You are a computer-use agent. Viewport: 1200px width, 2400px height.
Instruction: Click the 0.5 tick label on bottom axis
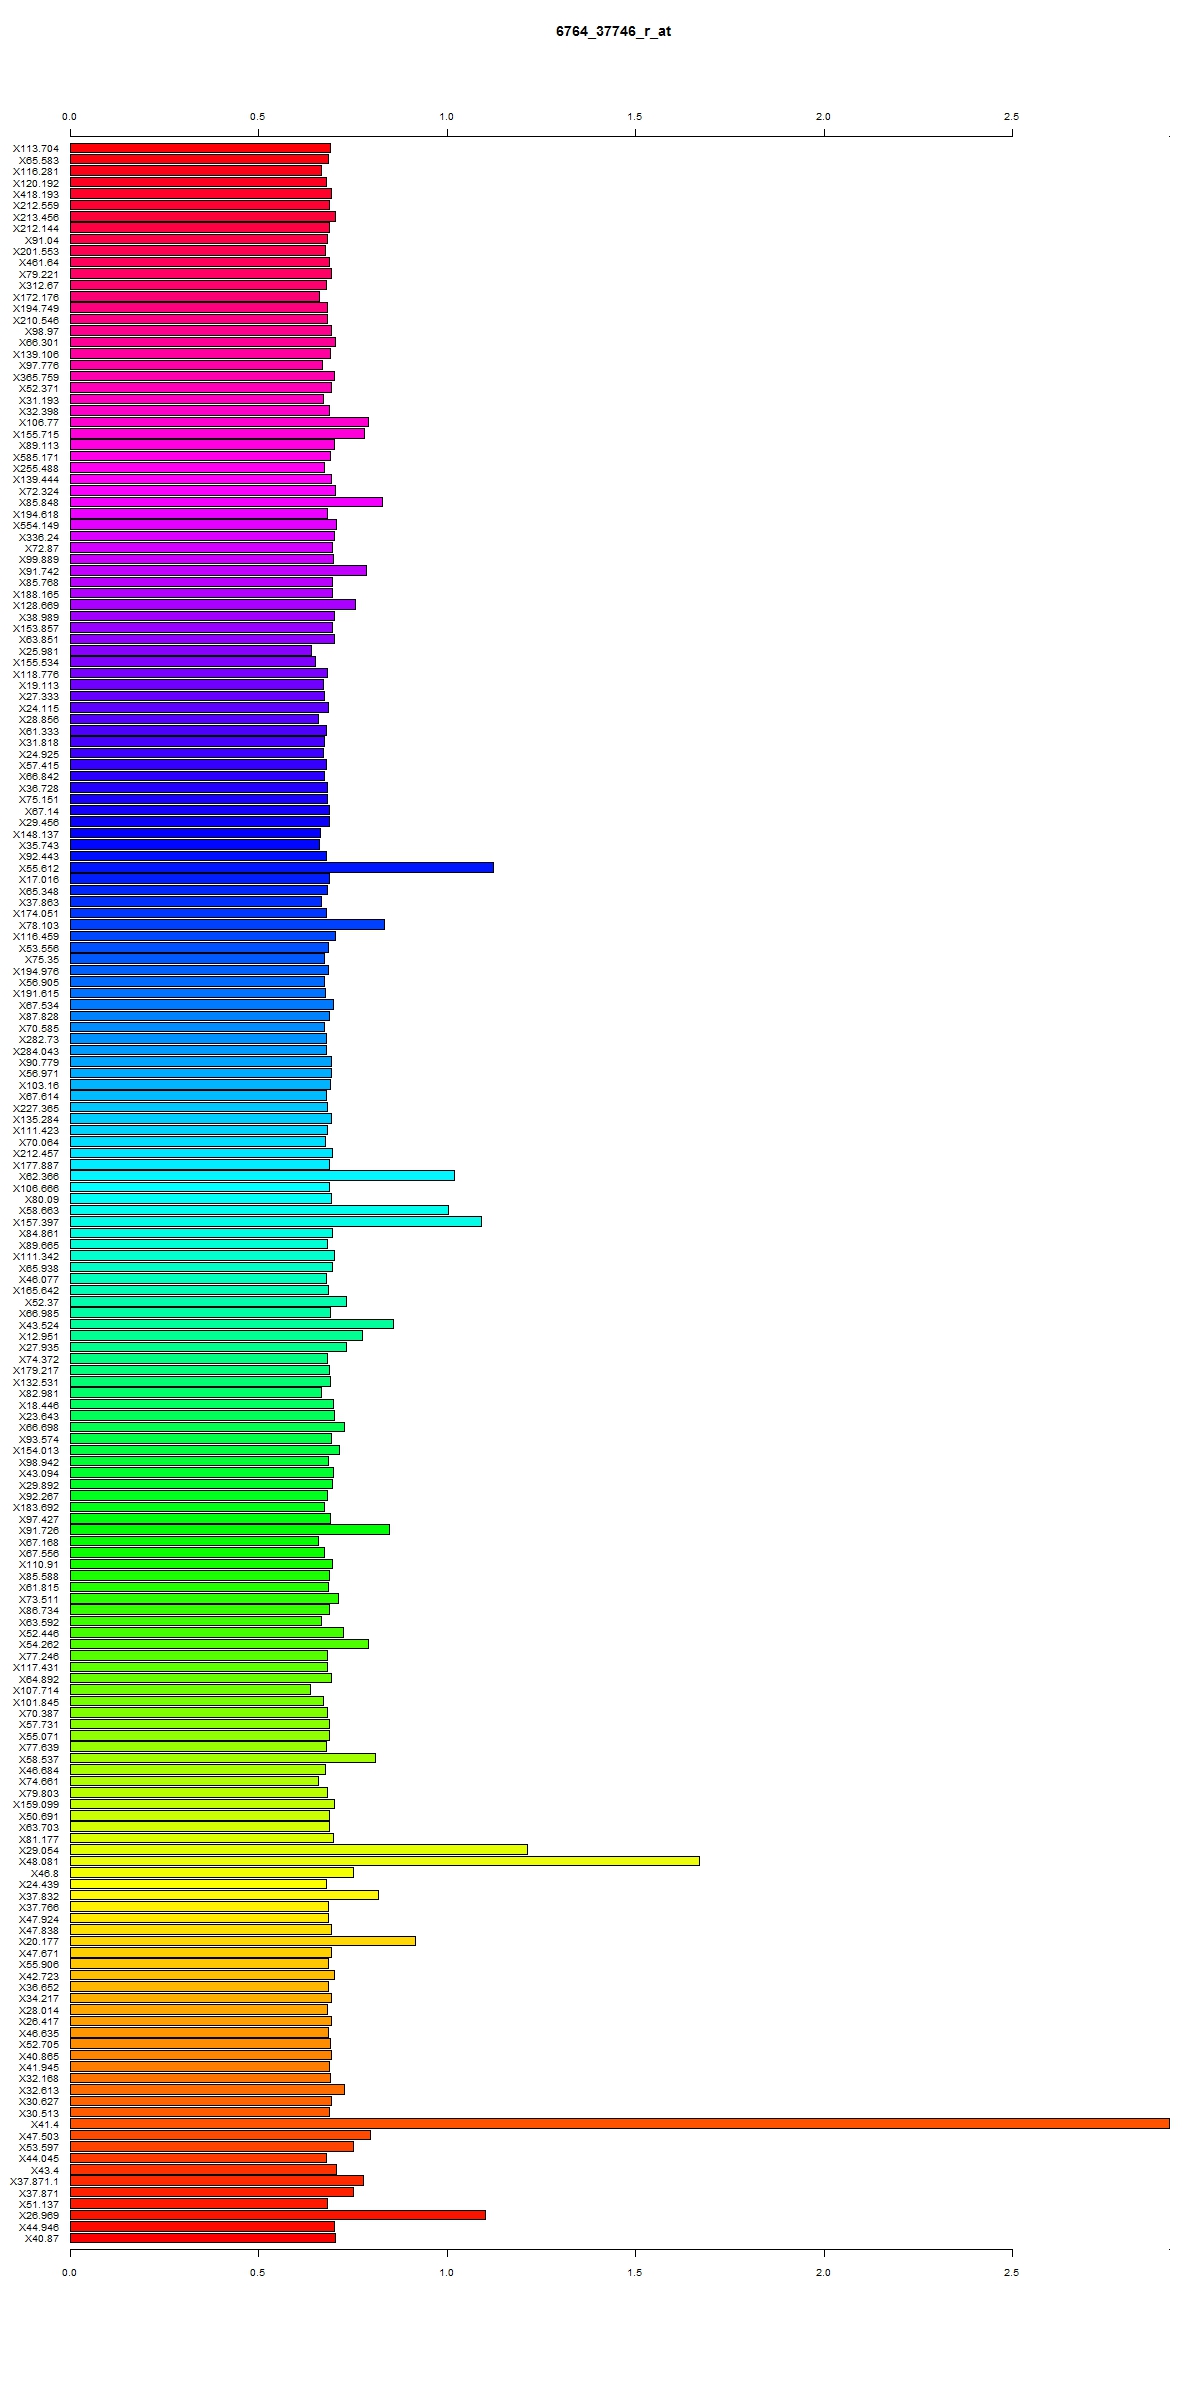(258, 2272)
